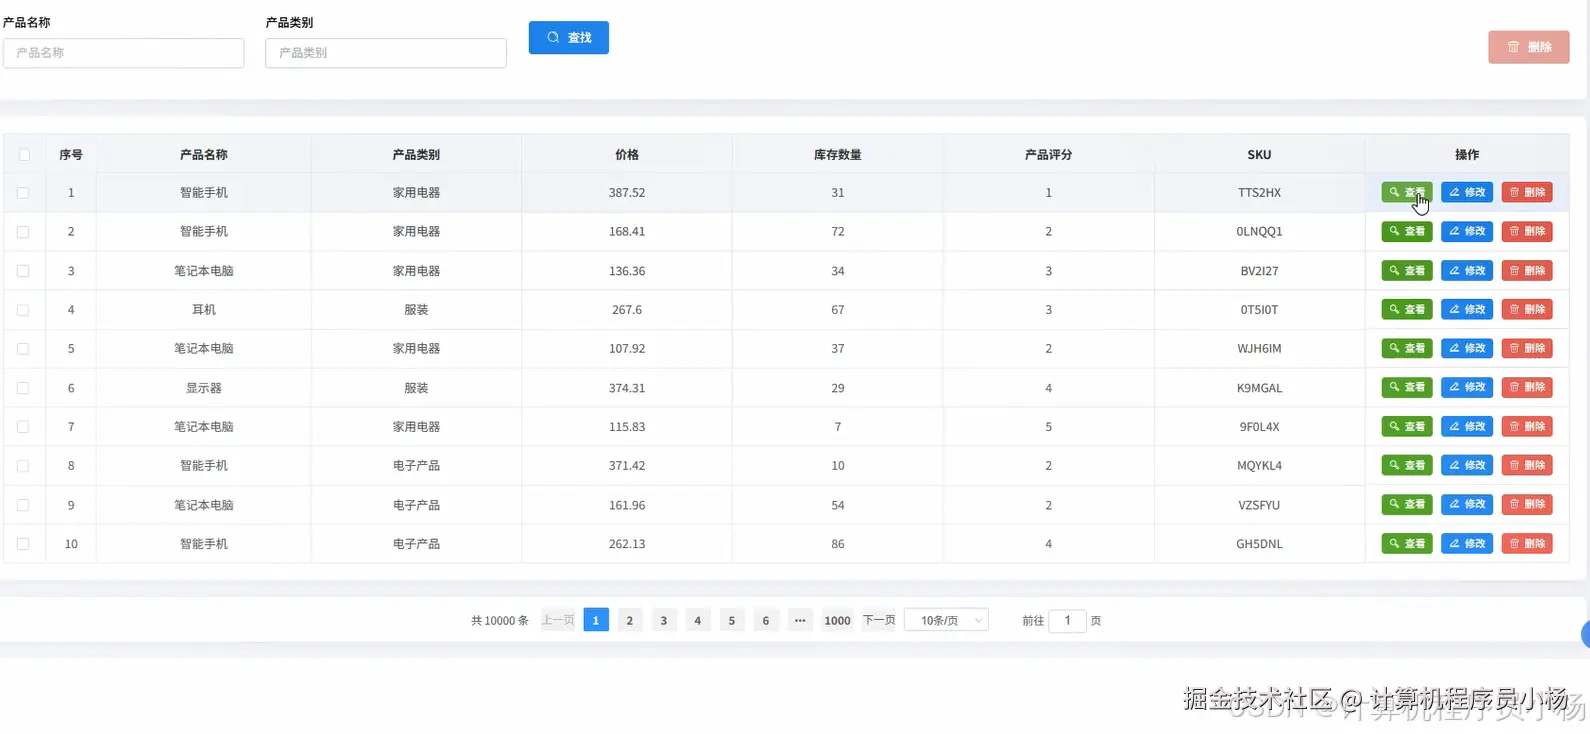View product with SKU BV2I27
Screen dimensions: 1590x734
point(1407,270)
